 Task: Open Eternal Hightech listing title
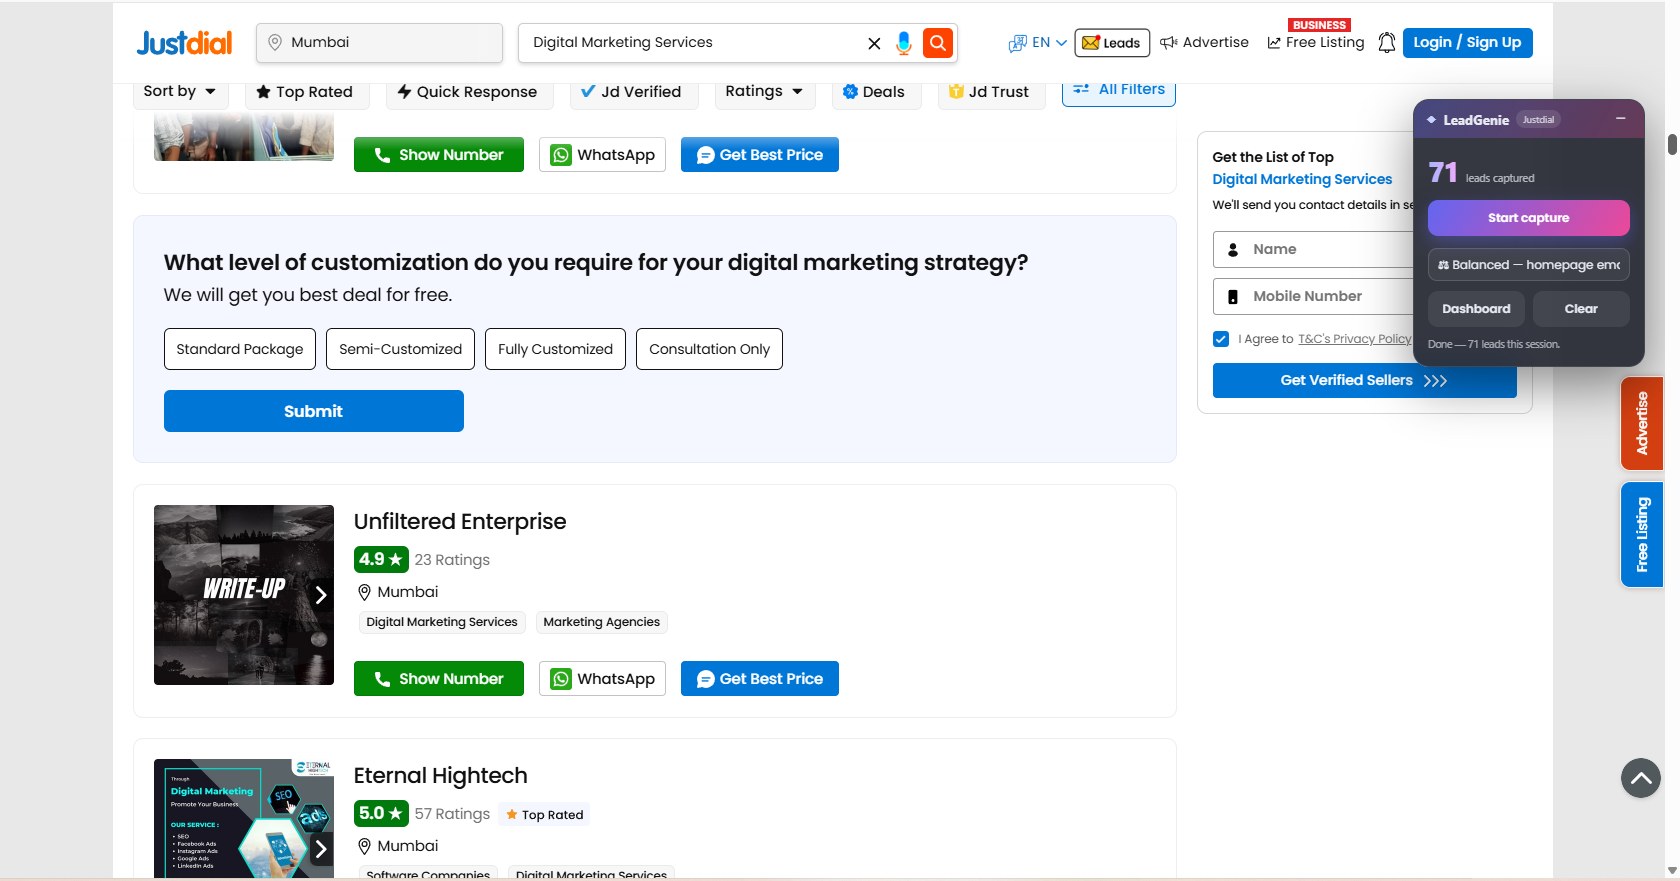point(441,776)
